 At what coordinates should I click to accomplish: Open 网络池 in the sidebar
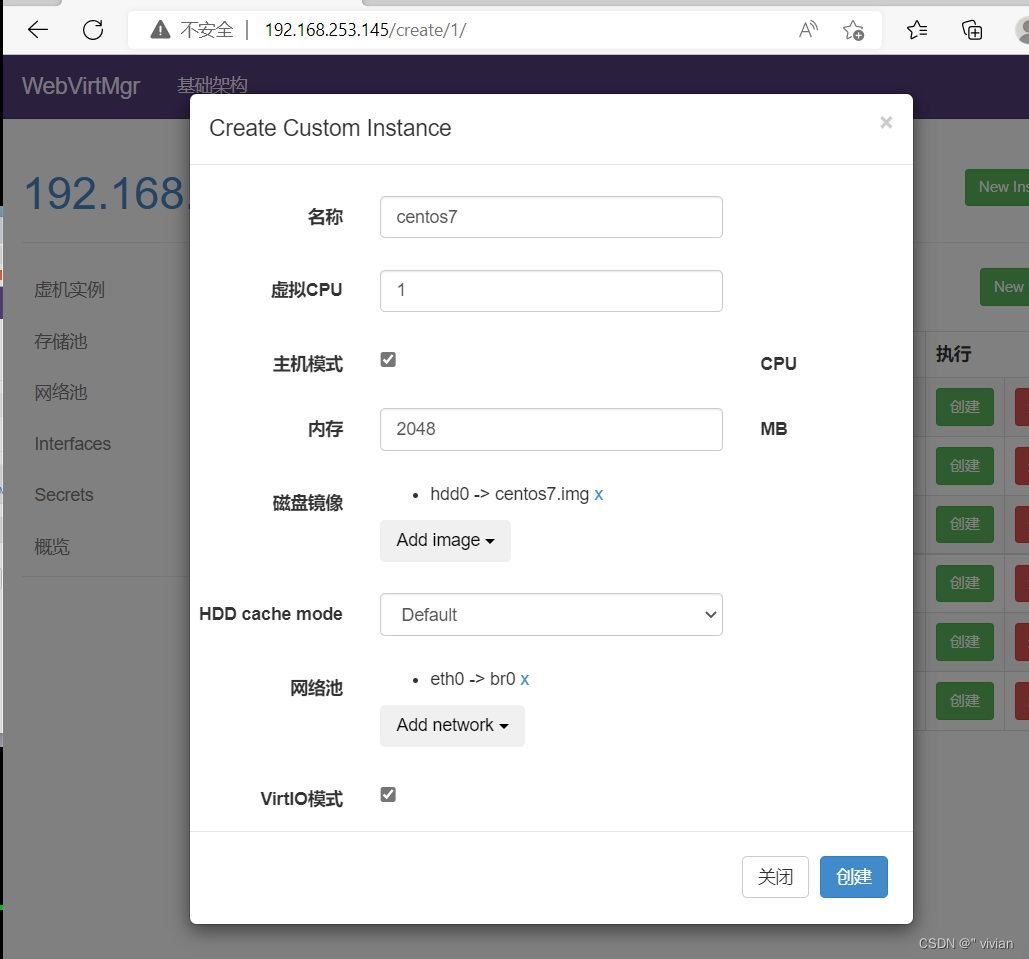click(x=60, y=392)
